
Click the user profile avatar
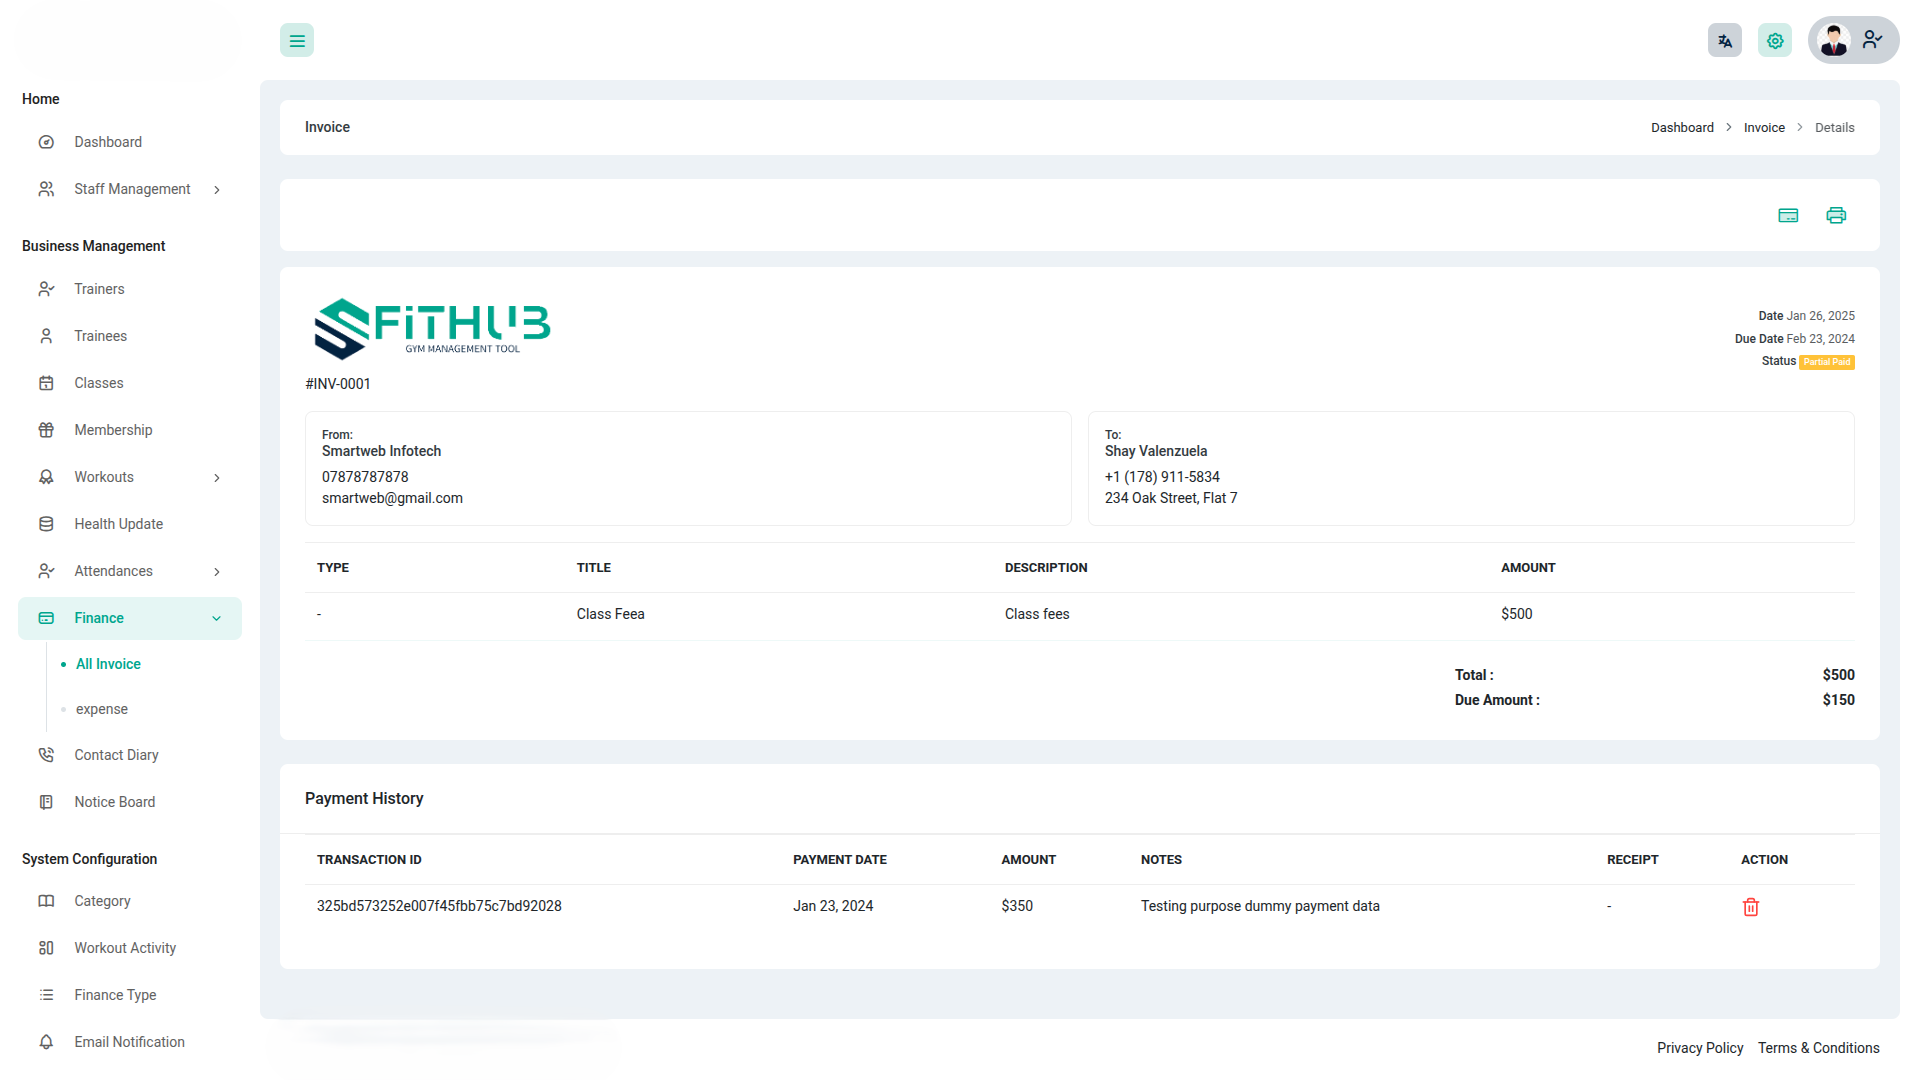coord(1834,40)
